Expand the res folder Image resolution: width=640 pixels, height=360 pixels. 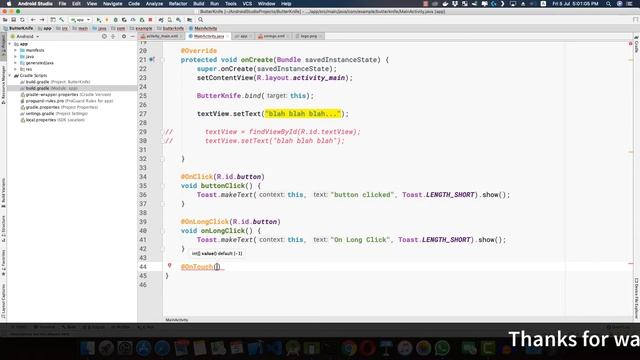tap(16, 69)
